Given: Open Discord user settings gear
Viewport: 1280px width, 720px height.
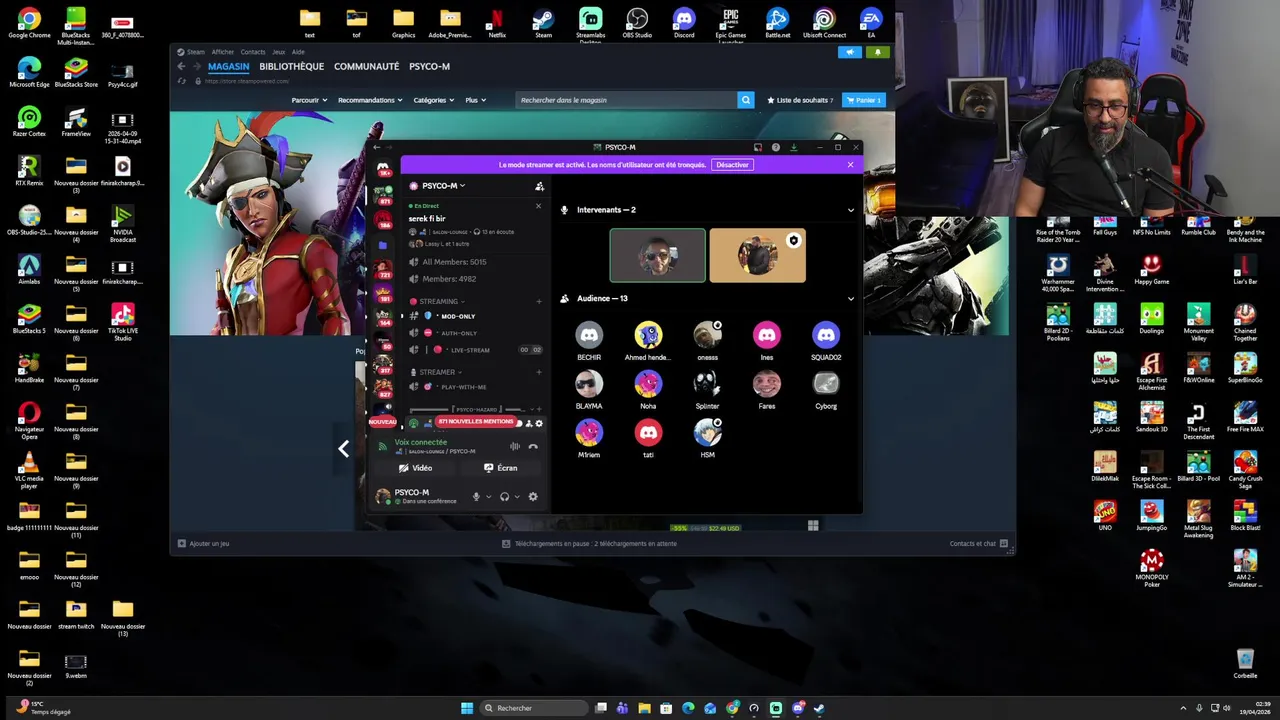Looking at the screenshot, I should pos(532,496).
